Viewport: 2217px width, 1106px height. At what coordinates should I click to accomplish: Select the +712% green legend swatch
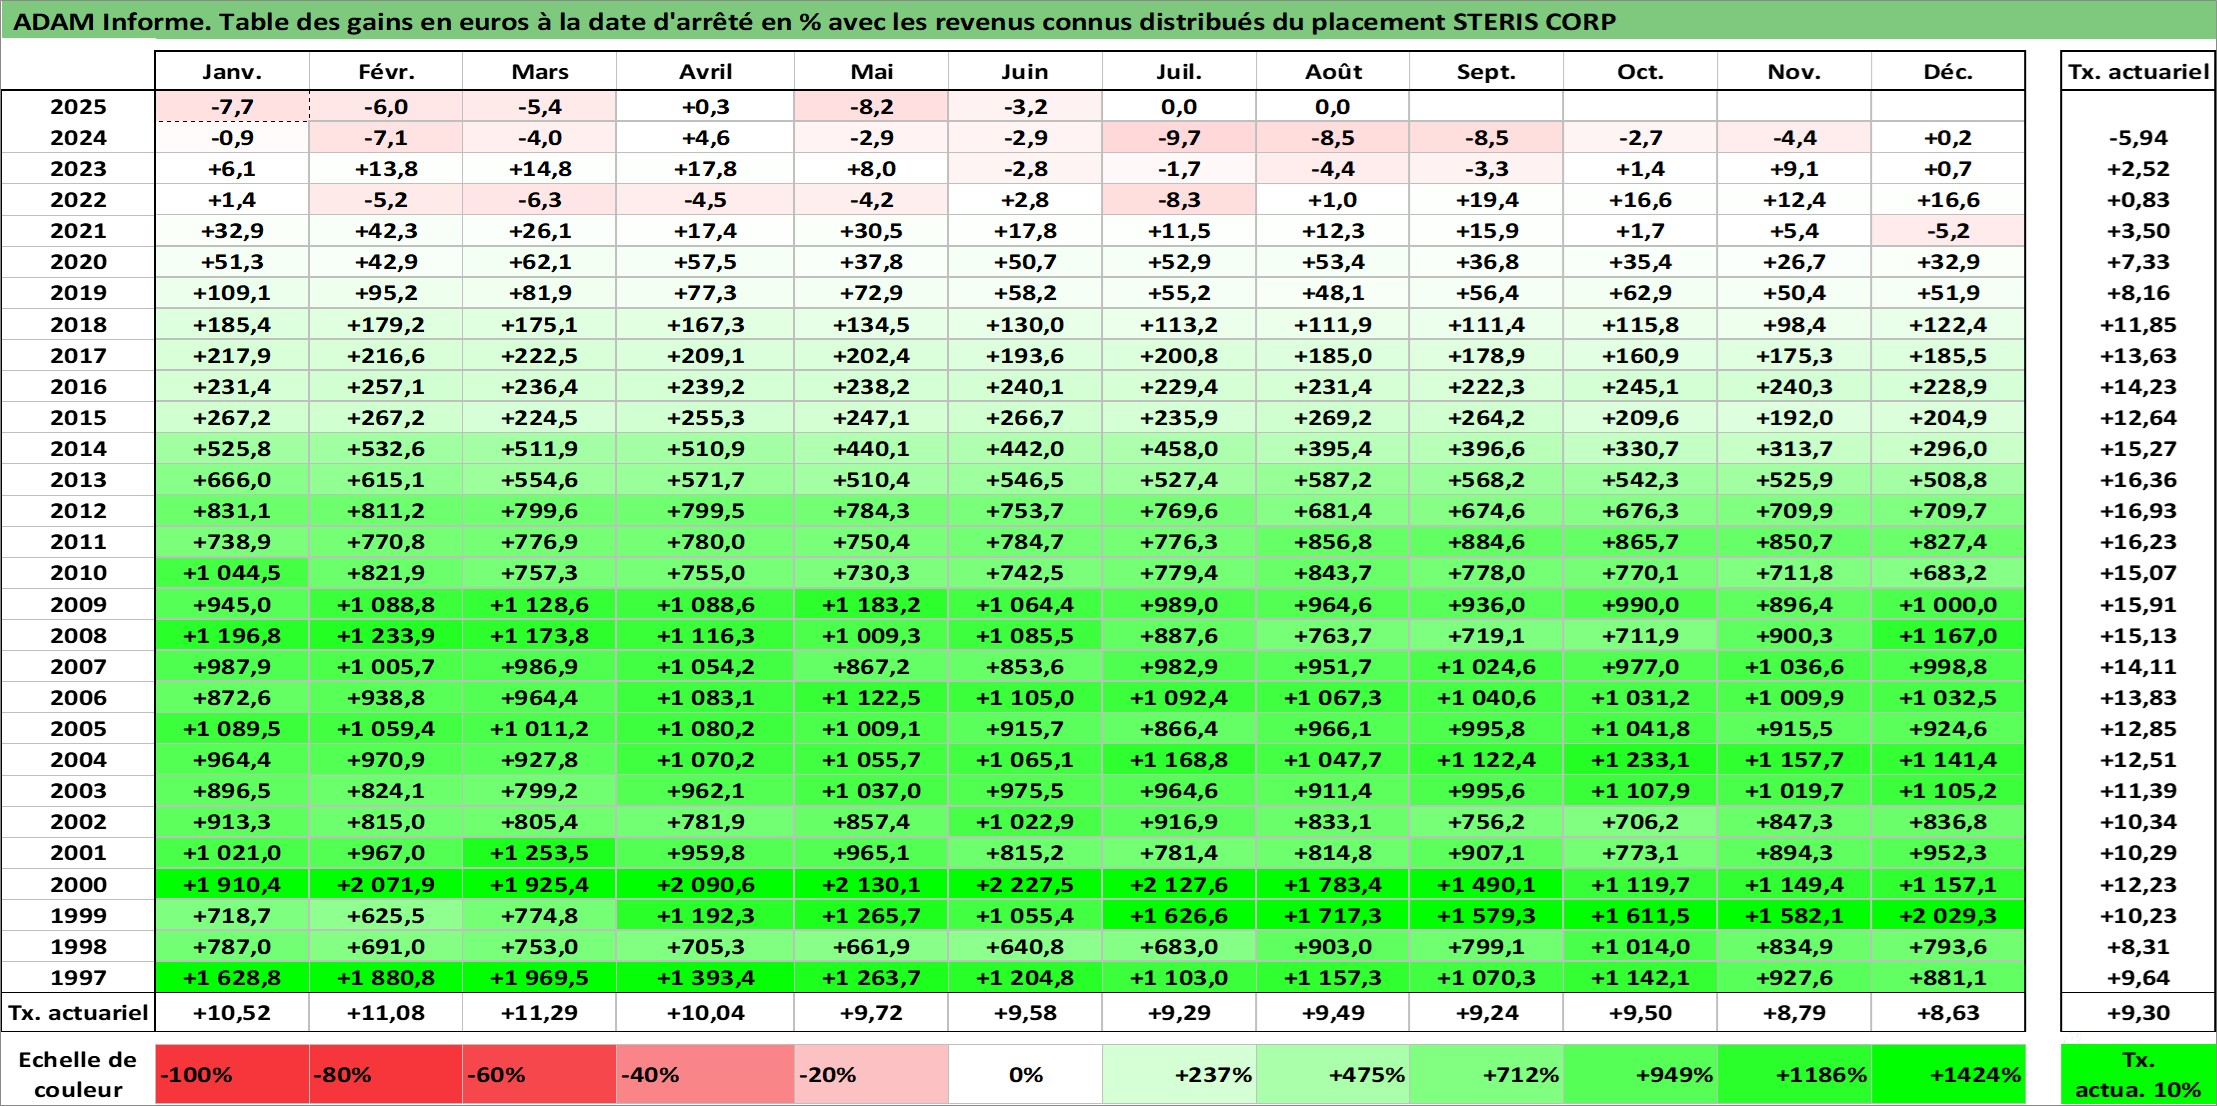(1486, 1075)
